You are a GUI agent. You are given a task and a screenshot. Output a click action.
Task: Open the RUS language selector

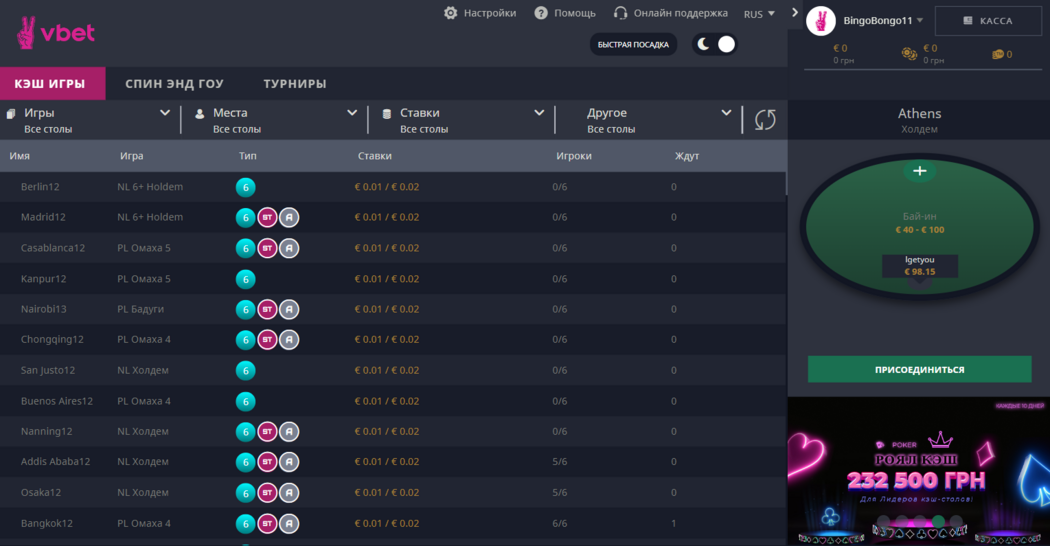[x=759, y=14]
